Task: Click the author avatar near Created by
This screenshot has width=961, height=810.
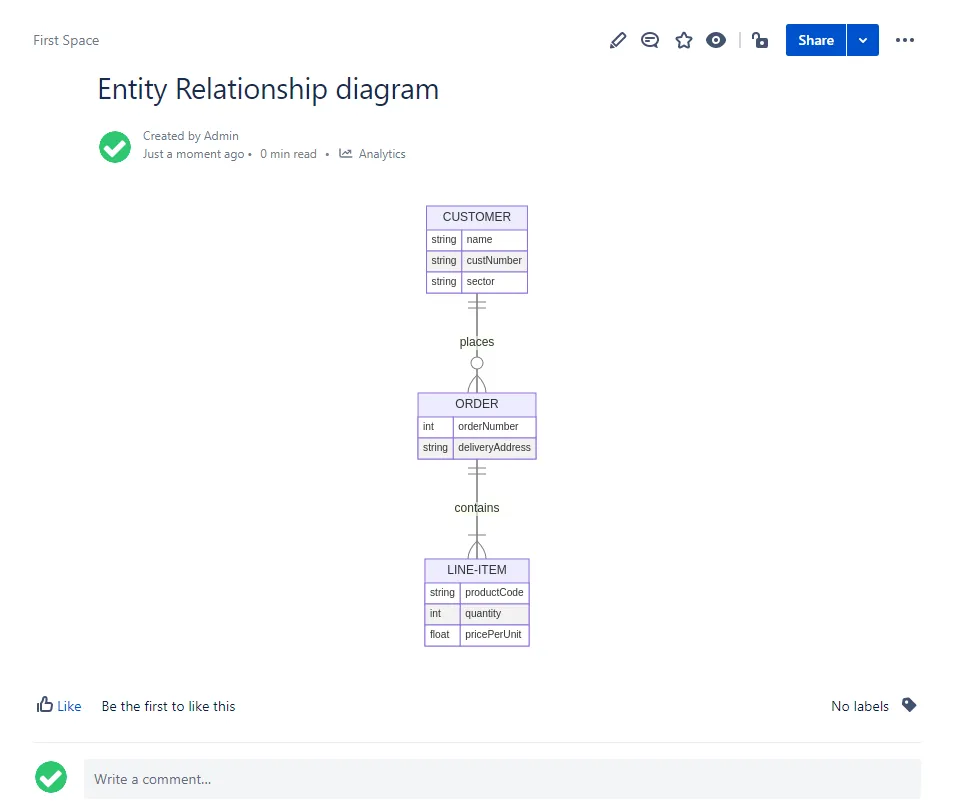Action: (x=115, y=147)
